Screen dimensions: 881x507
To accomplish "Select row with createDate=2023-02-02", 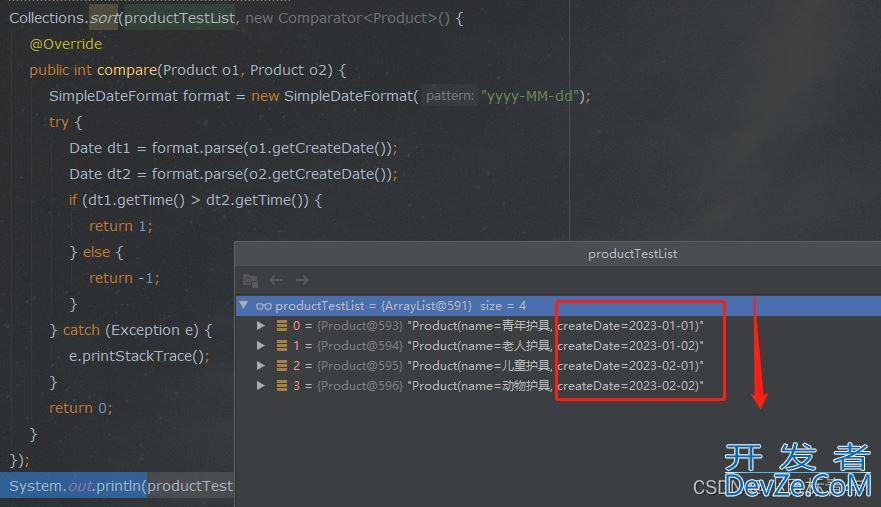I will tap(558, 386).
